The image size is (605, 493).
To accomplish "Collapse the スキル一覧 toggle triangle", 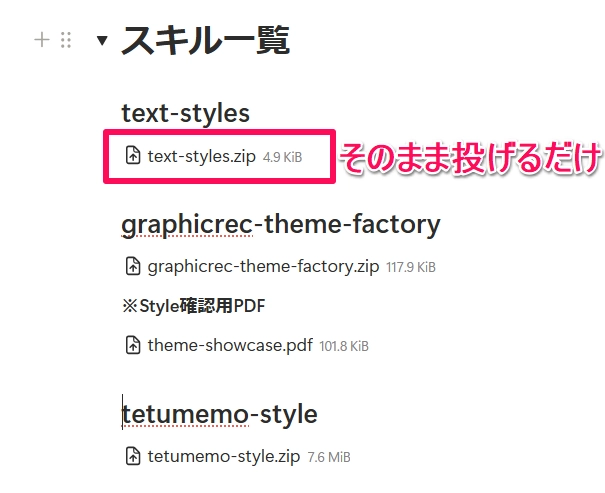I will coord(101,41).
